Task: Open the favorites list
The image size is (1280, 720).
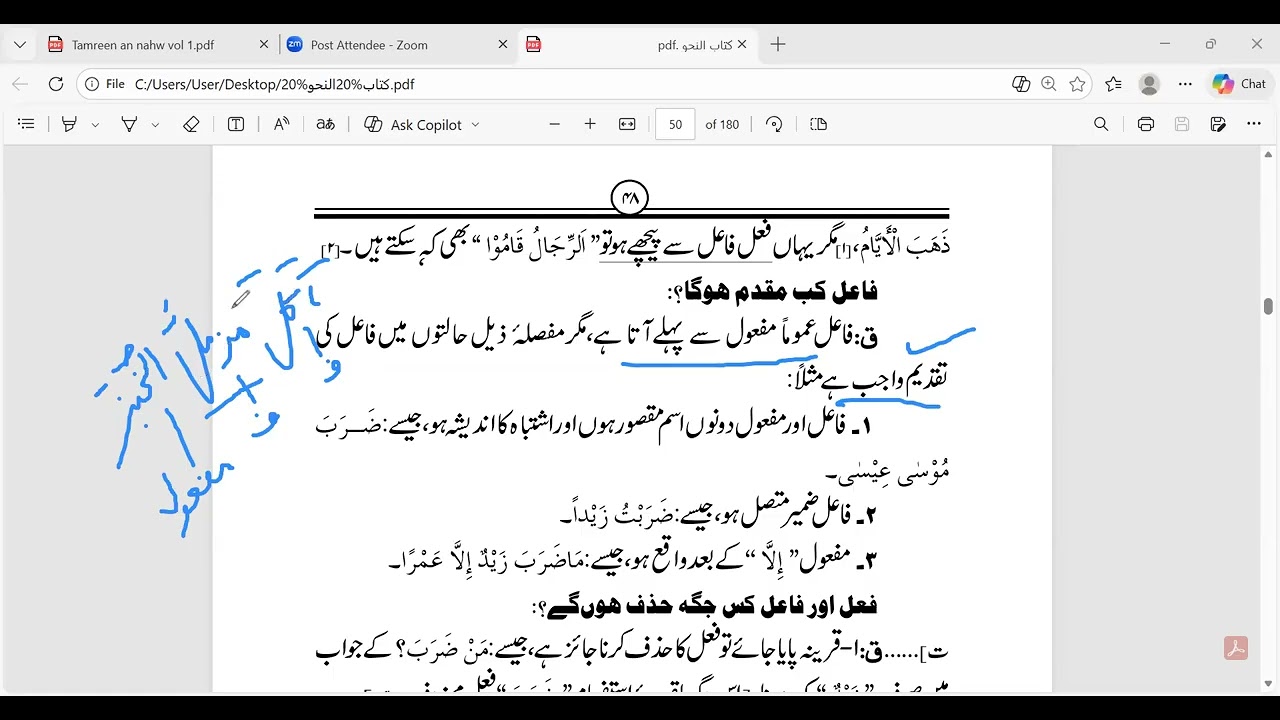Action: click(1113, 84)
